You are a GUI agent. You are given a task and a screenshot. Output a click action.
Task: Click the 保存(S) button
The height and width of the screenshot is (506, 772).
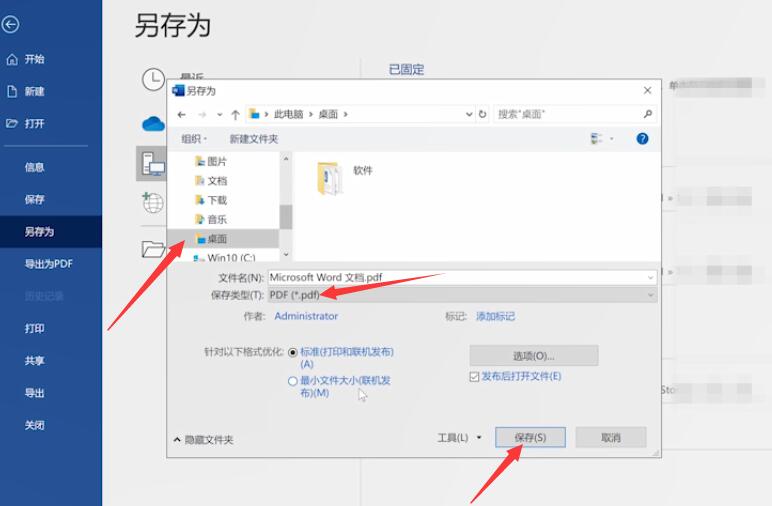click(x=530, y=437)
